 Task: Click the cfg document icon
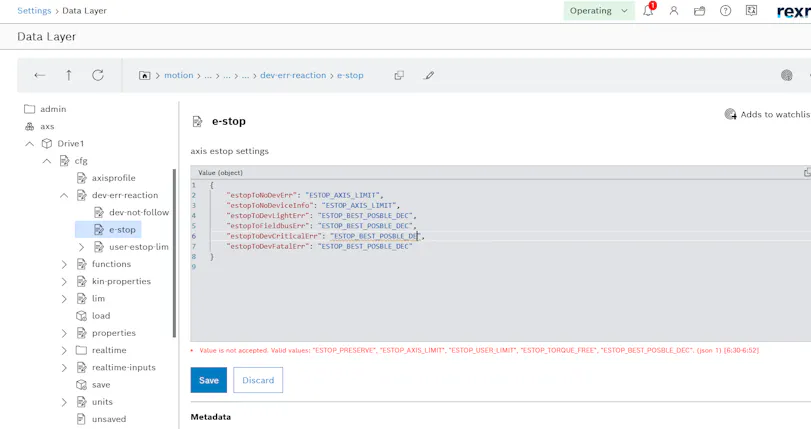(64, 161)
